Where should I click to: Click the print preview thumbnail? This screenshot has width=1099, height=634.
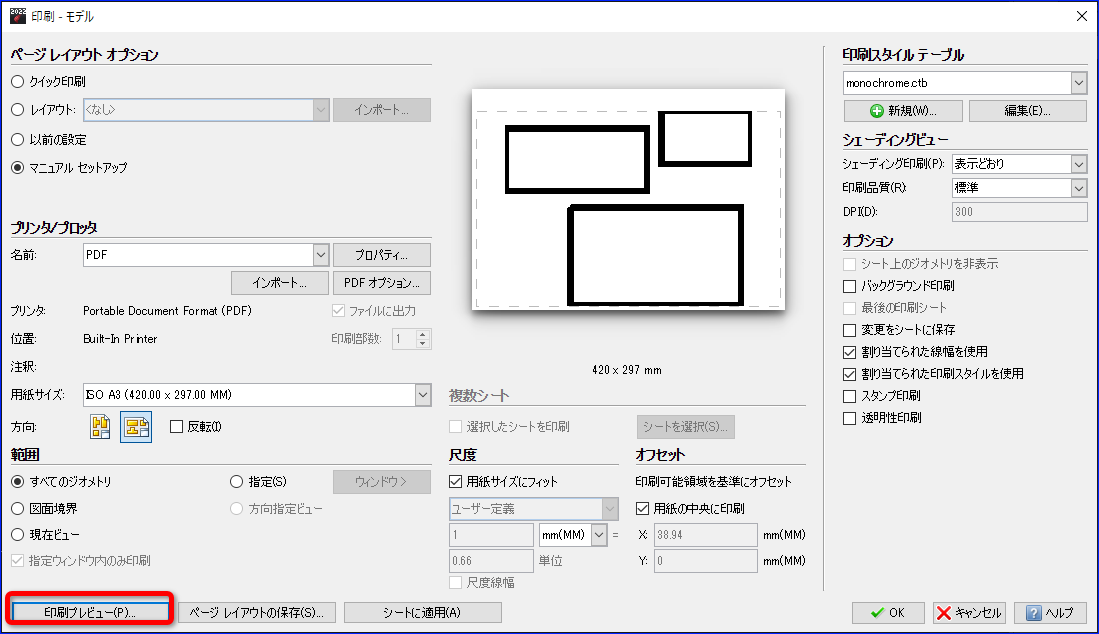[x=628, y=199]
